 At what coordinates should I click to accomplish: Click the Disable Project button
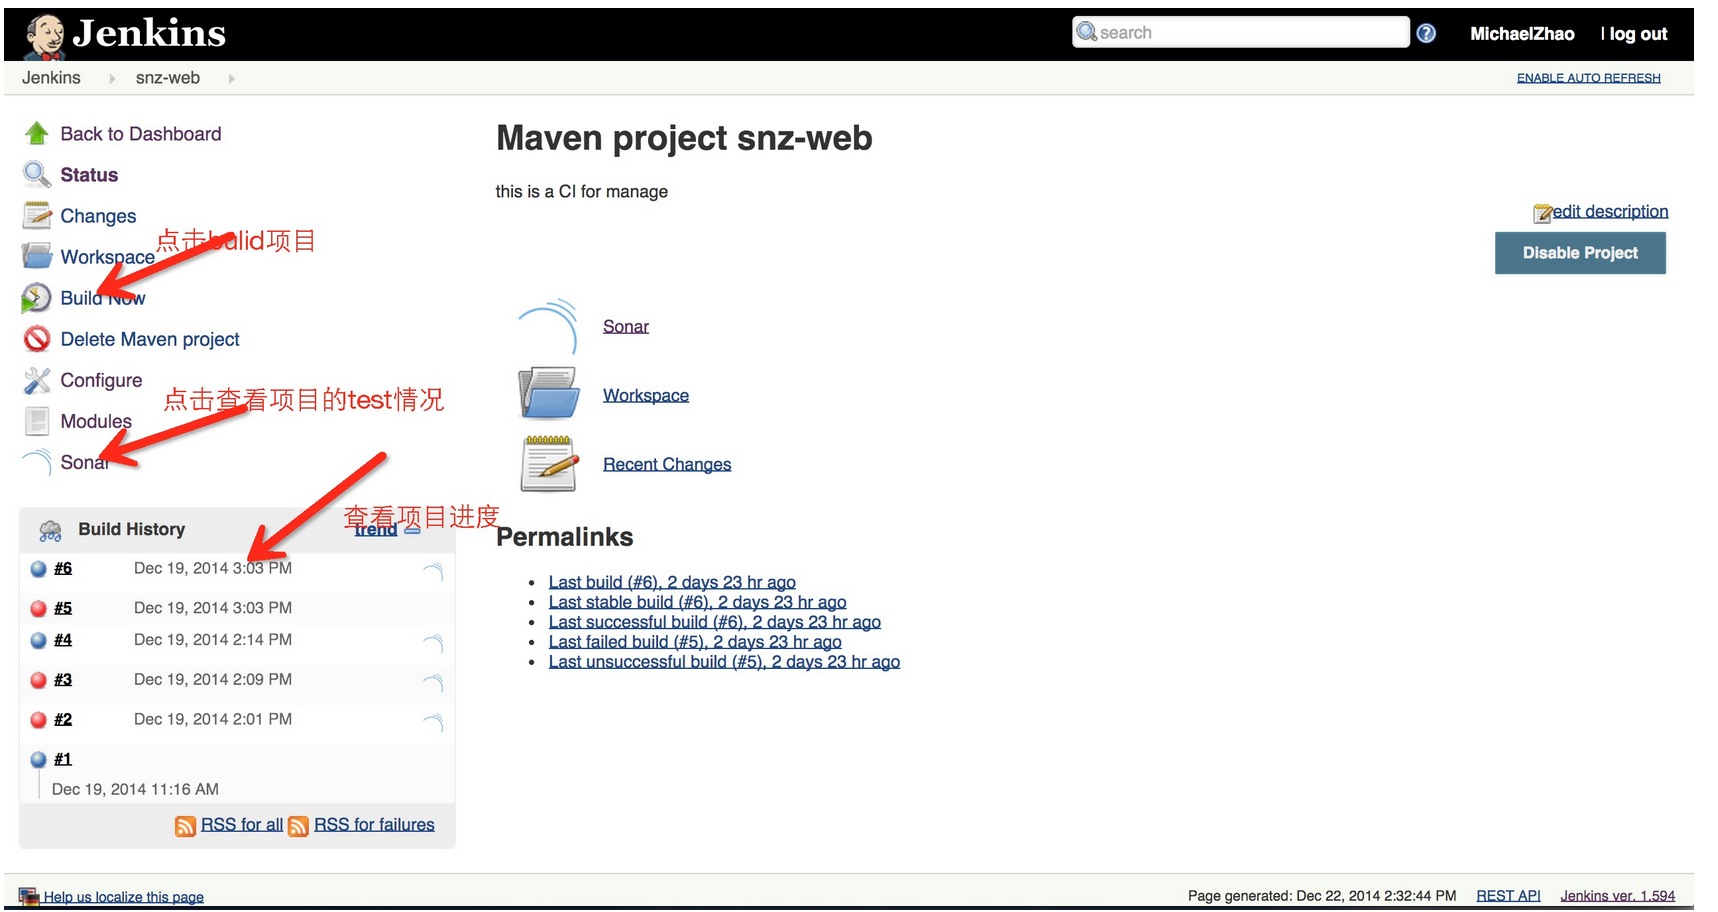pyautogui.click(x=1580, y=253)
